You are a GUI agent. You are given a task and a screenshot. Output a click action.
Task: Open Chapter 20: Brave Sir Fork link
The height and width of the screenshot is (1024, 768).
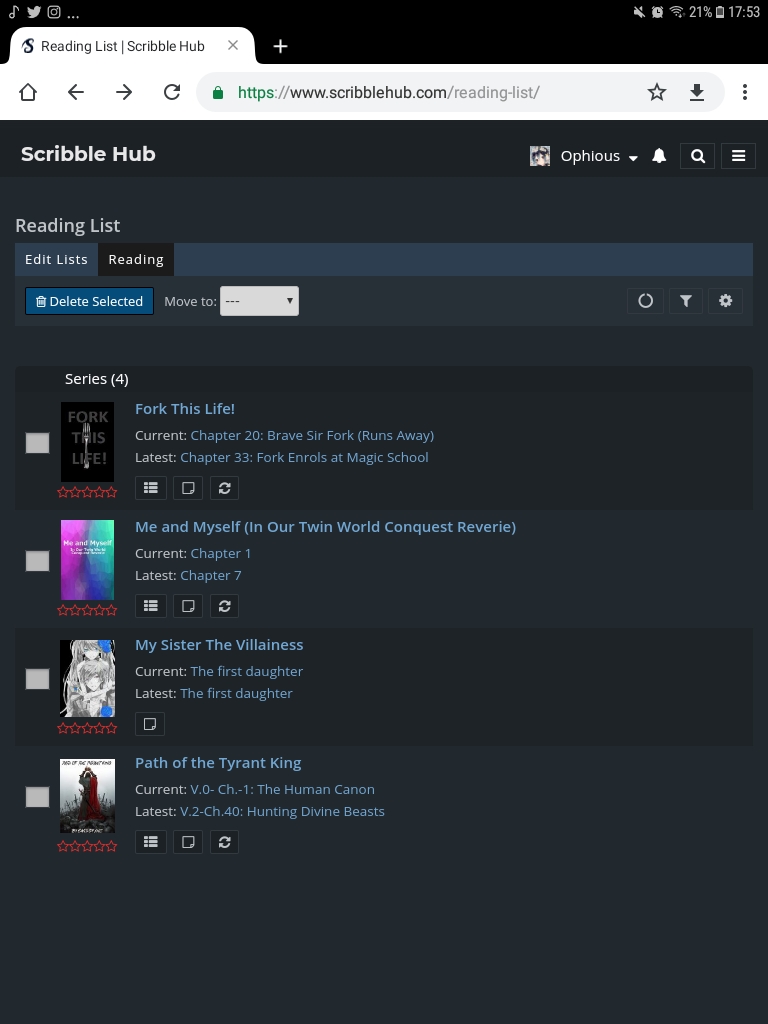312,436
